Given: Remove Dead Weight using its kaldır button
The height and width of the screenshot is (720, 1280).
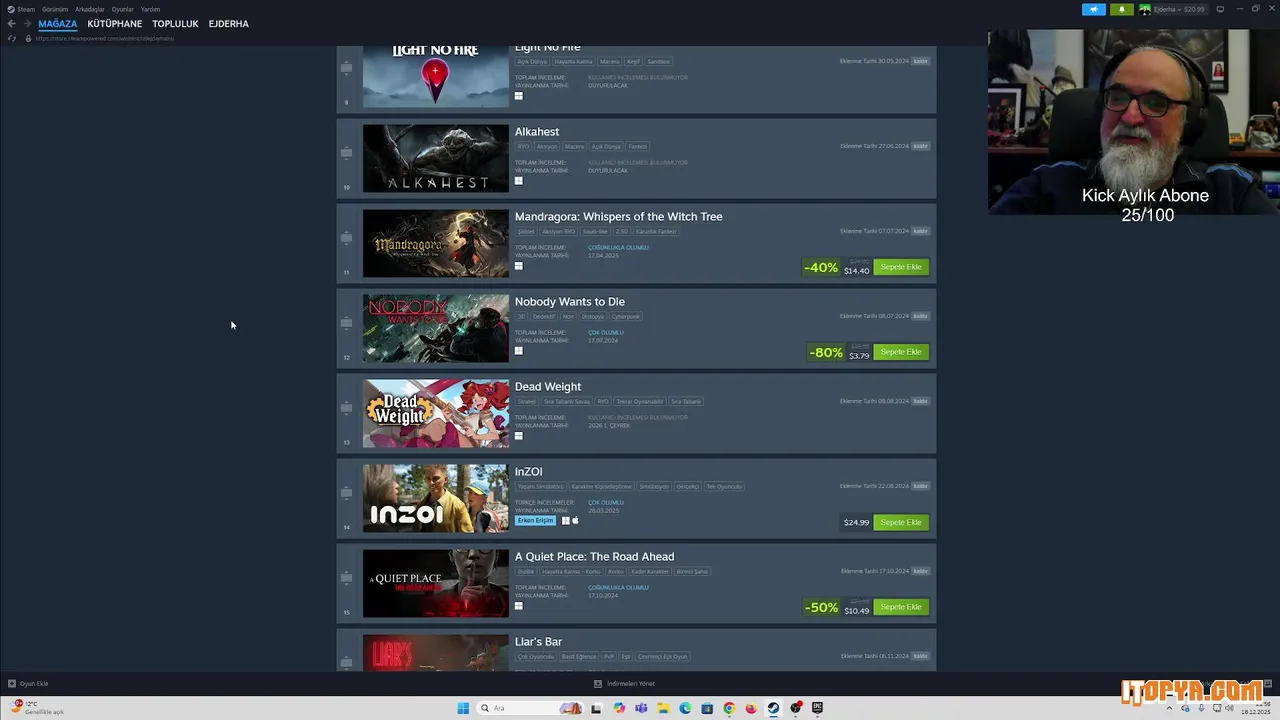Looking at the screenshot, I should pos(921,401).
